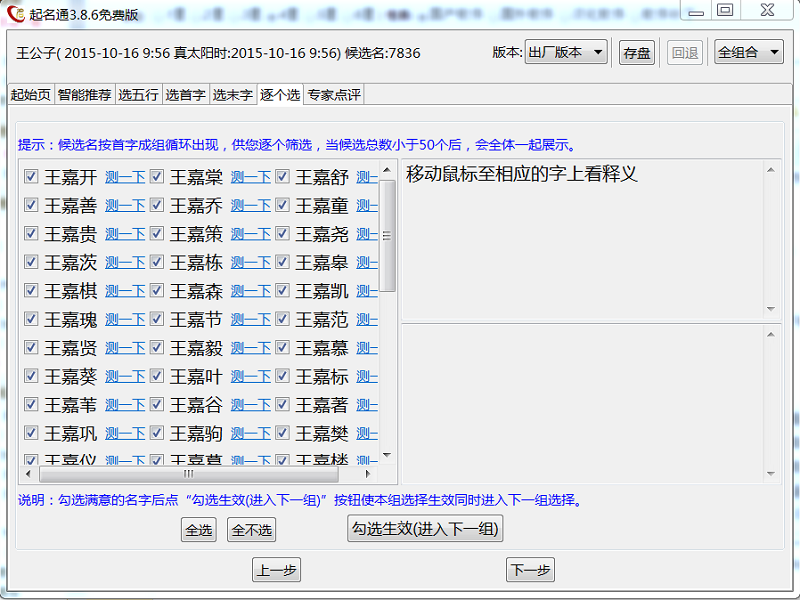The image size is (800, 600).
Task: Click the 测一下 link next to 王嘉善
Action: tap(123, 207)
